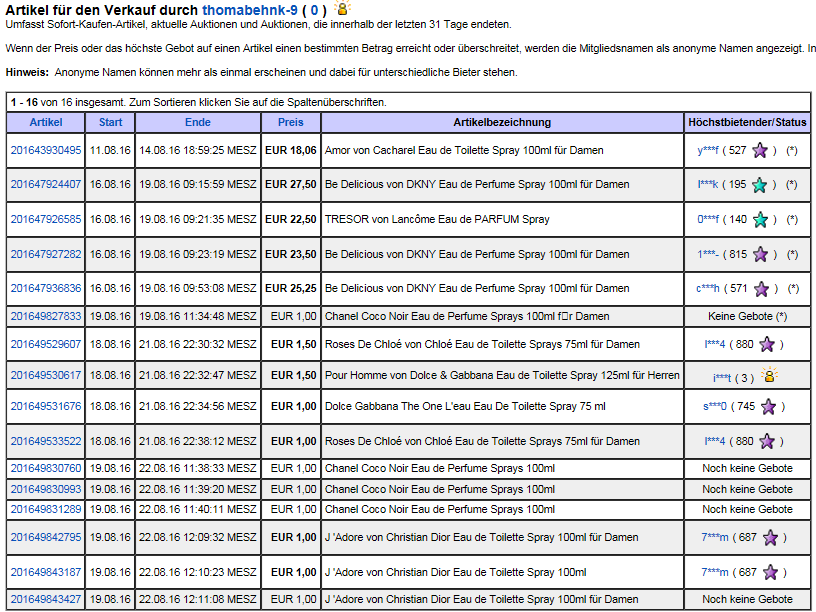Select TRESOR von Lancôme item description
Screen dimensions: 816x612
click(x=437, y=219)
